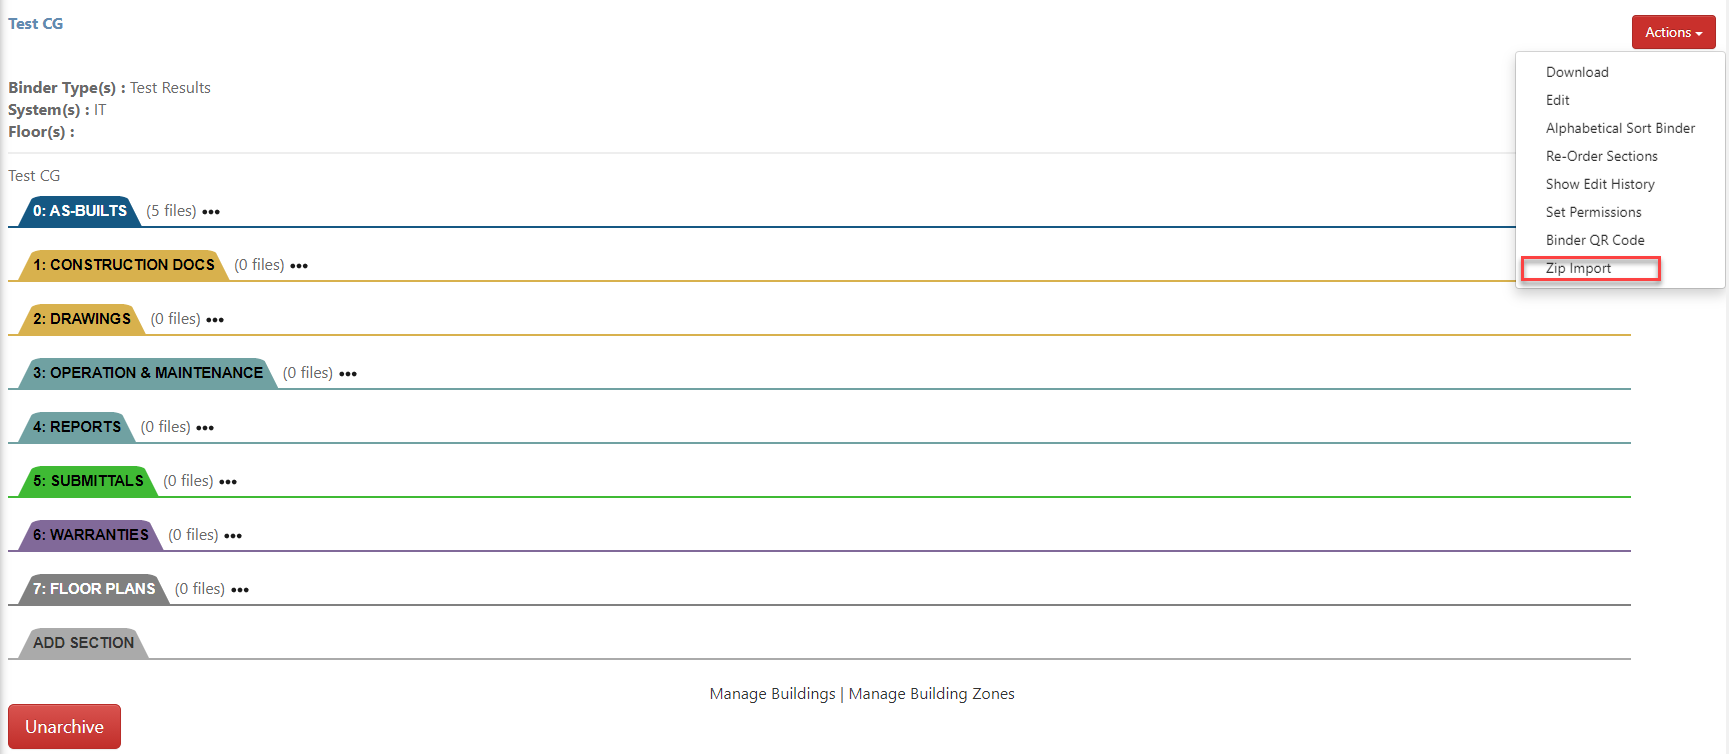The height and width of the screenshot is (754, 1729).
Task: Open the ellipsis menu beside CONSTRUCTION DOCS
Action: [x=299, y=266]
